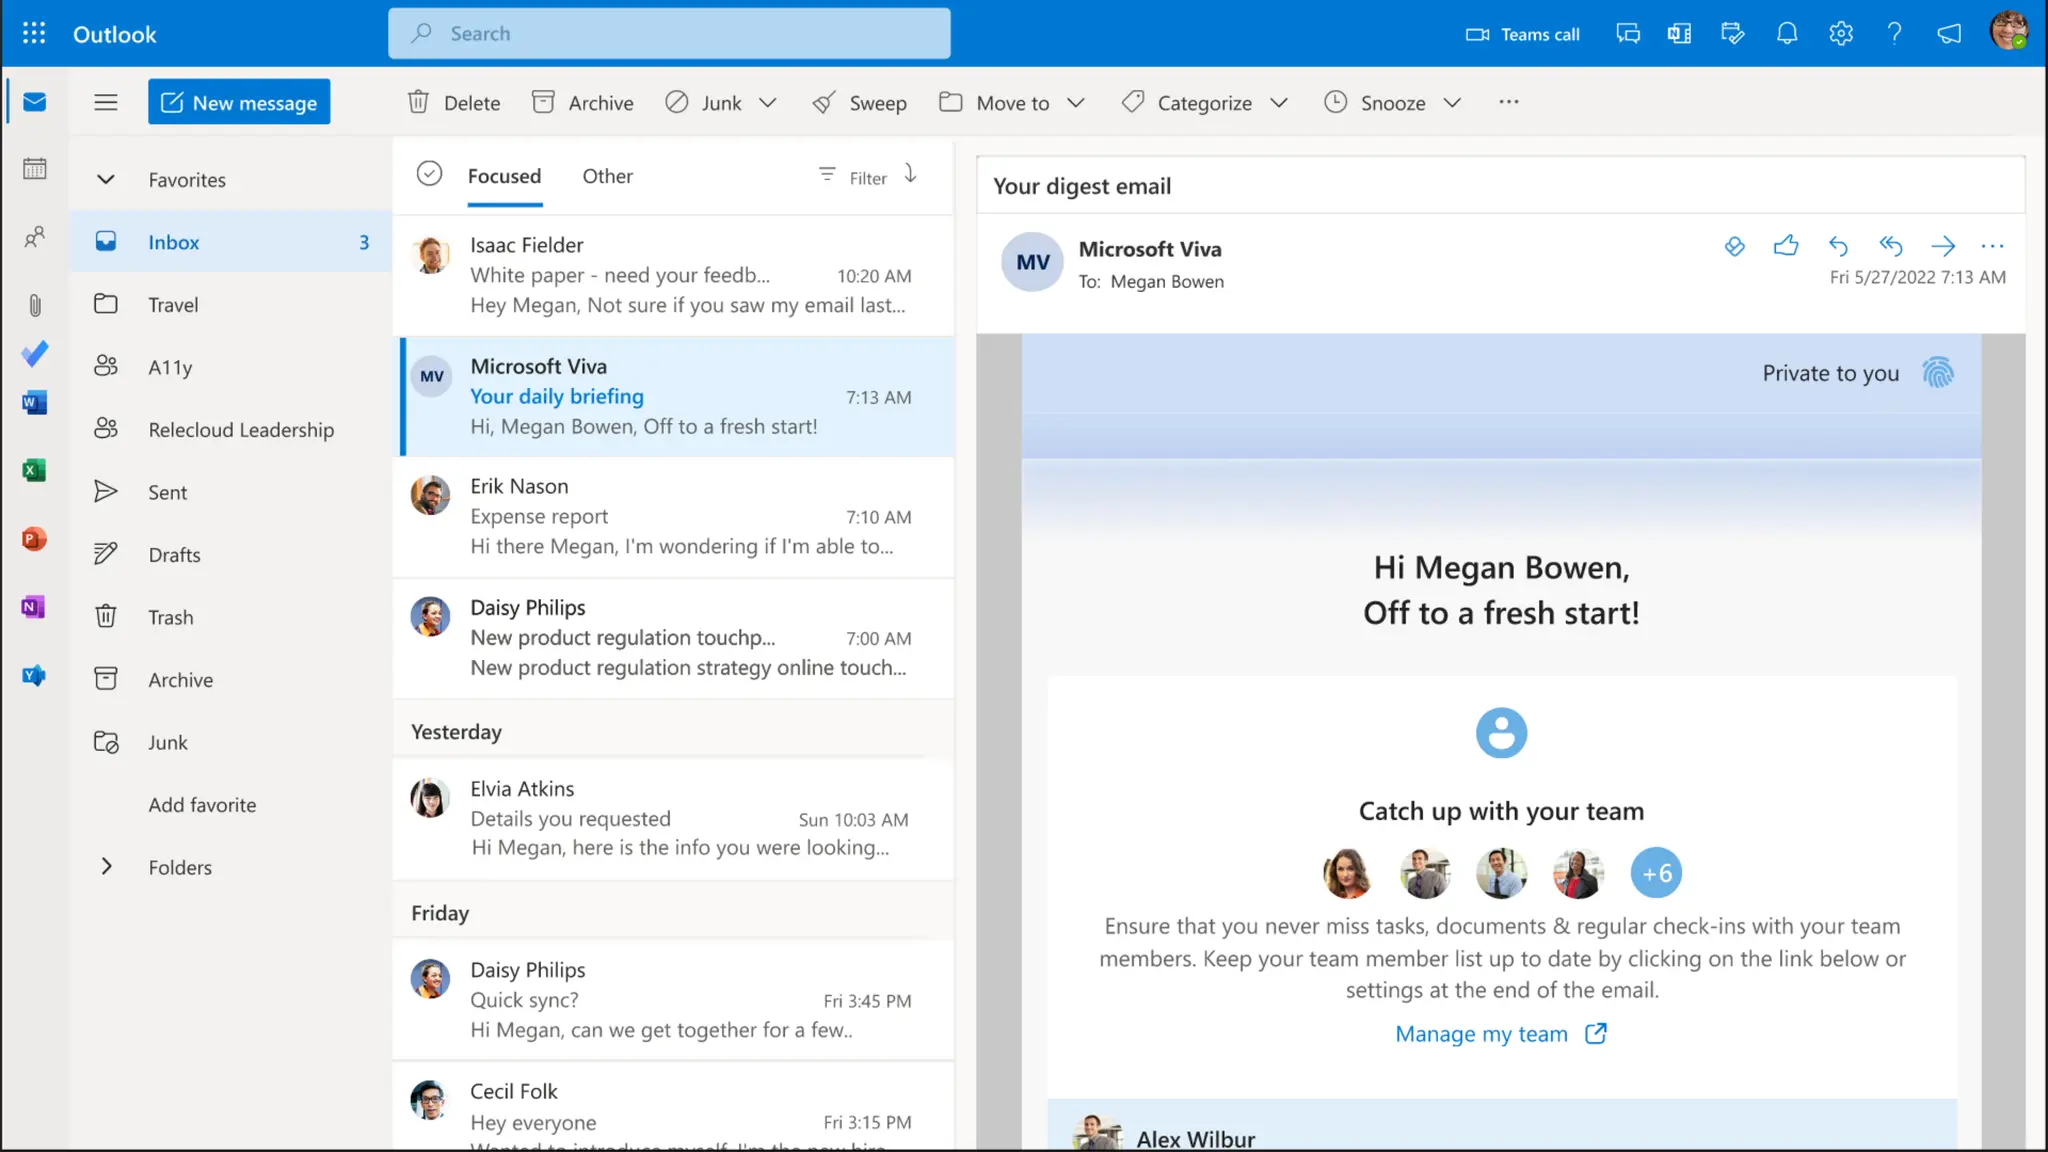Click the New message button

239,102
